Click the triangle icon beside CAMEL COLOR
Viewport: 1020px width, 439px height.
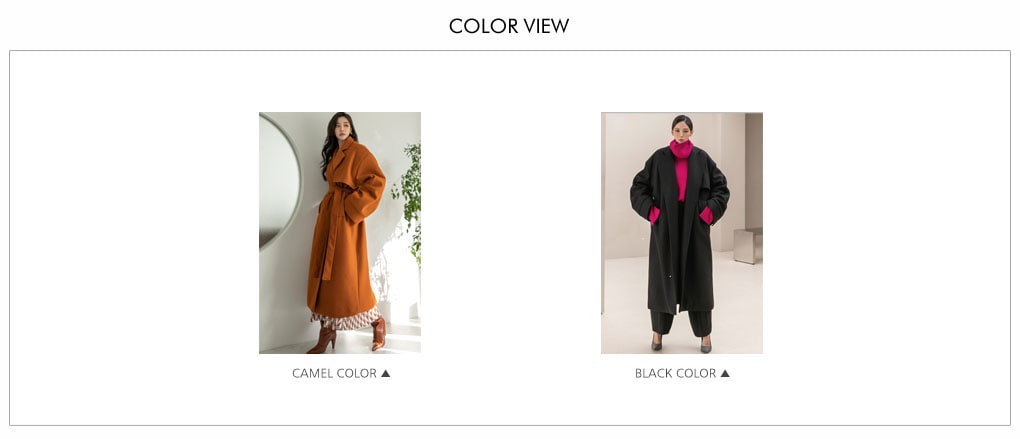[385, 373]
